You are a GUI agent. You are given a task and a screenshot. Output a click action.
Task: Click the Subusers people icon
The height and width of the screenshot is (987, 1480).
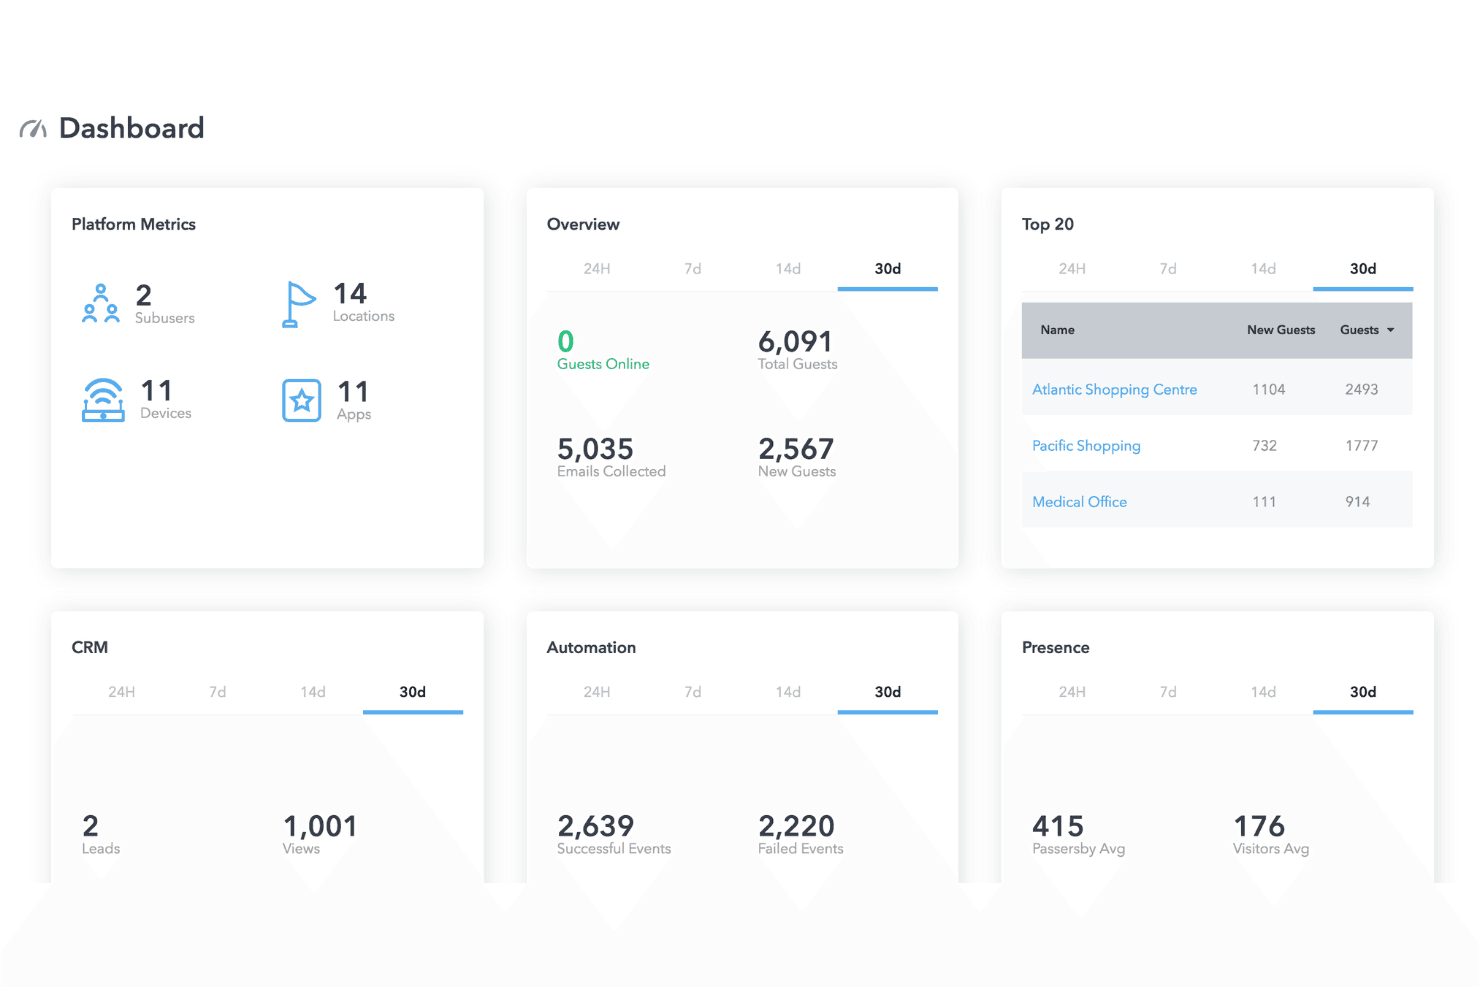(101, 304)
